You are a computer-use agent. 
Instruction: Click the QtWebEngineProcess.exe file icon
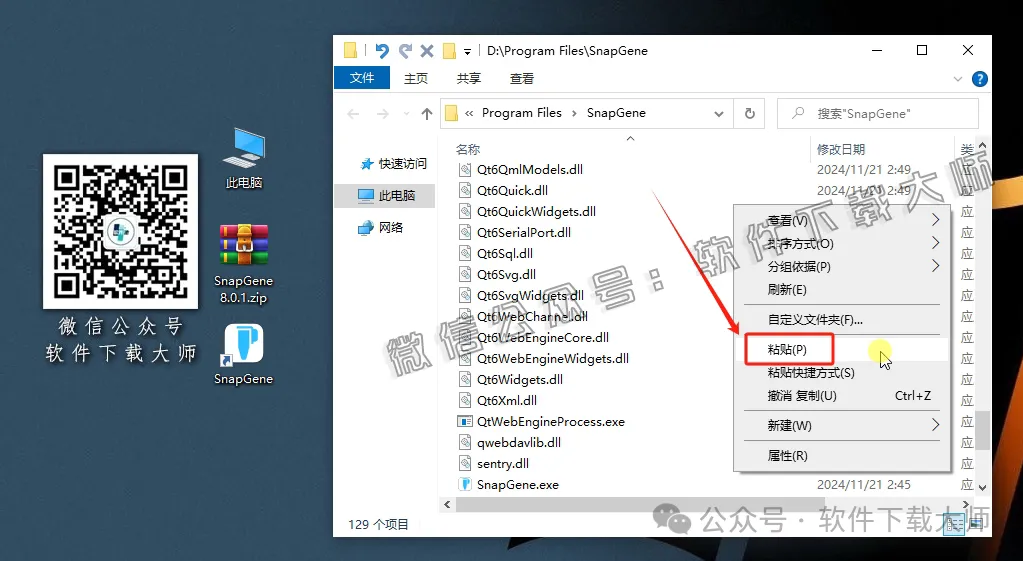(465, 421)
